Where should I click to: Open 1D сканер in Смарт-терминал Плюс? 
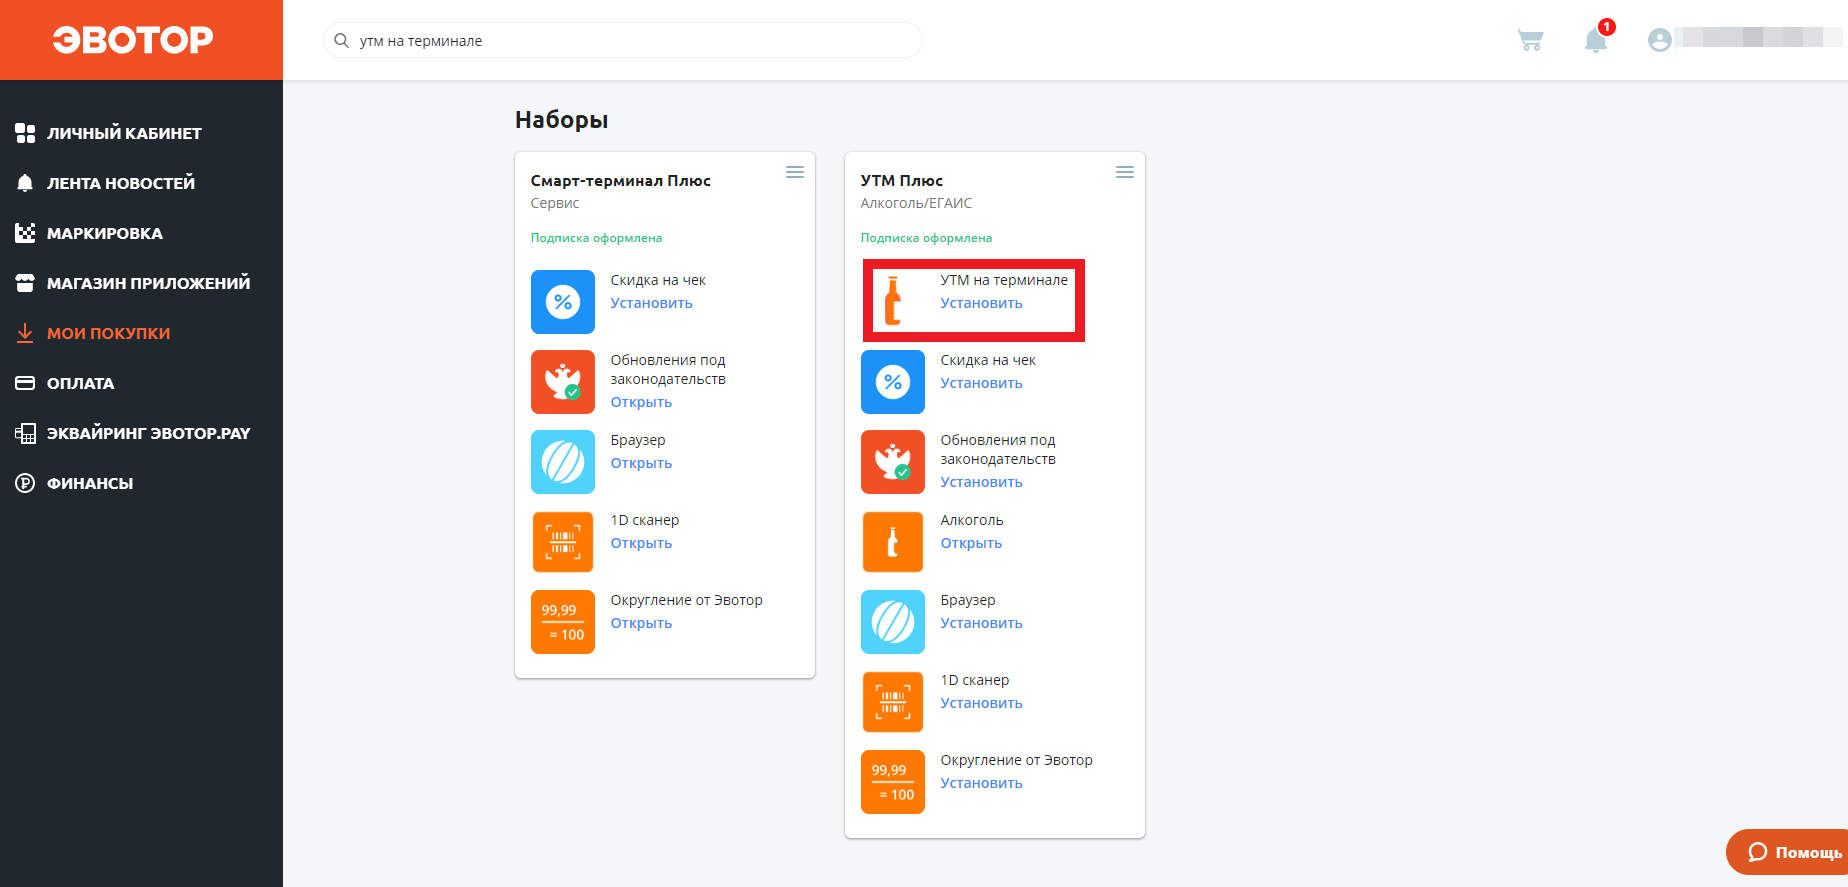(641, 543)
